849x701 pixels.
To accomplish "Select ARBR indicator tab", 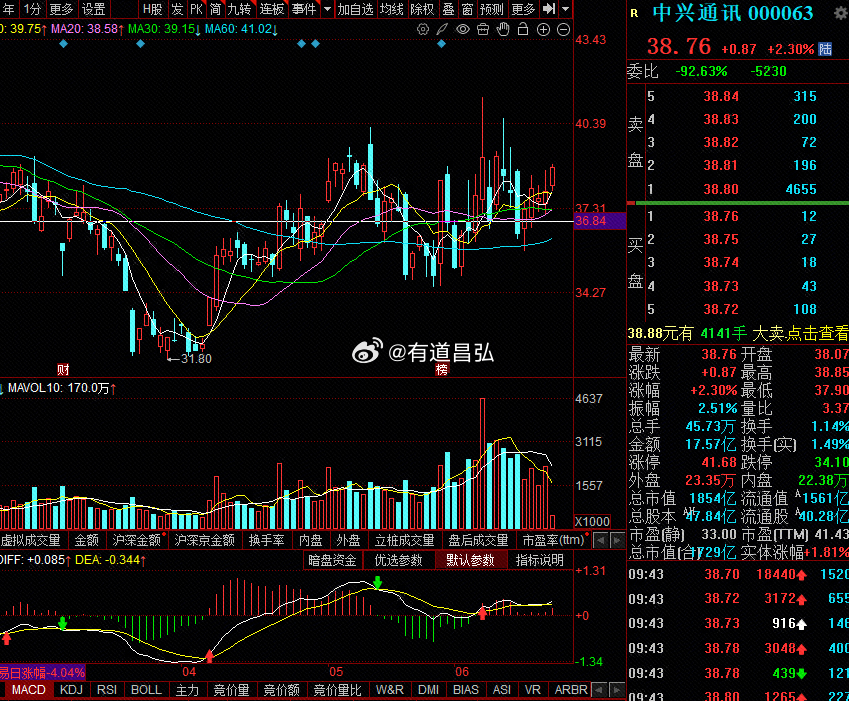I will [x=571, y=690].
